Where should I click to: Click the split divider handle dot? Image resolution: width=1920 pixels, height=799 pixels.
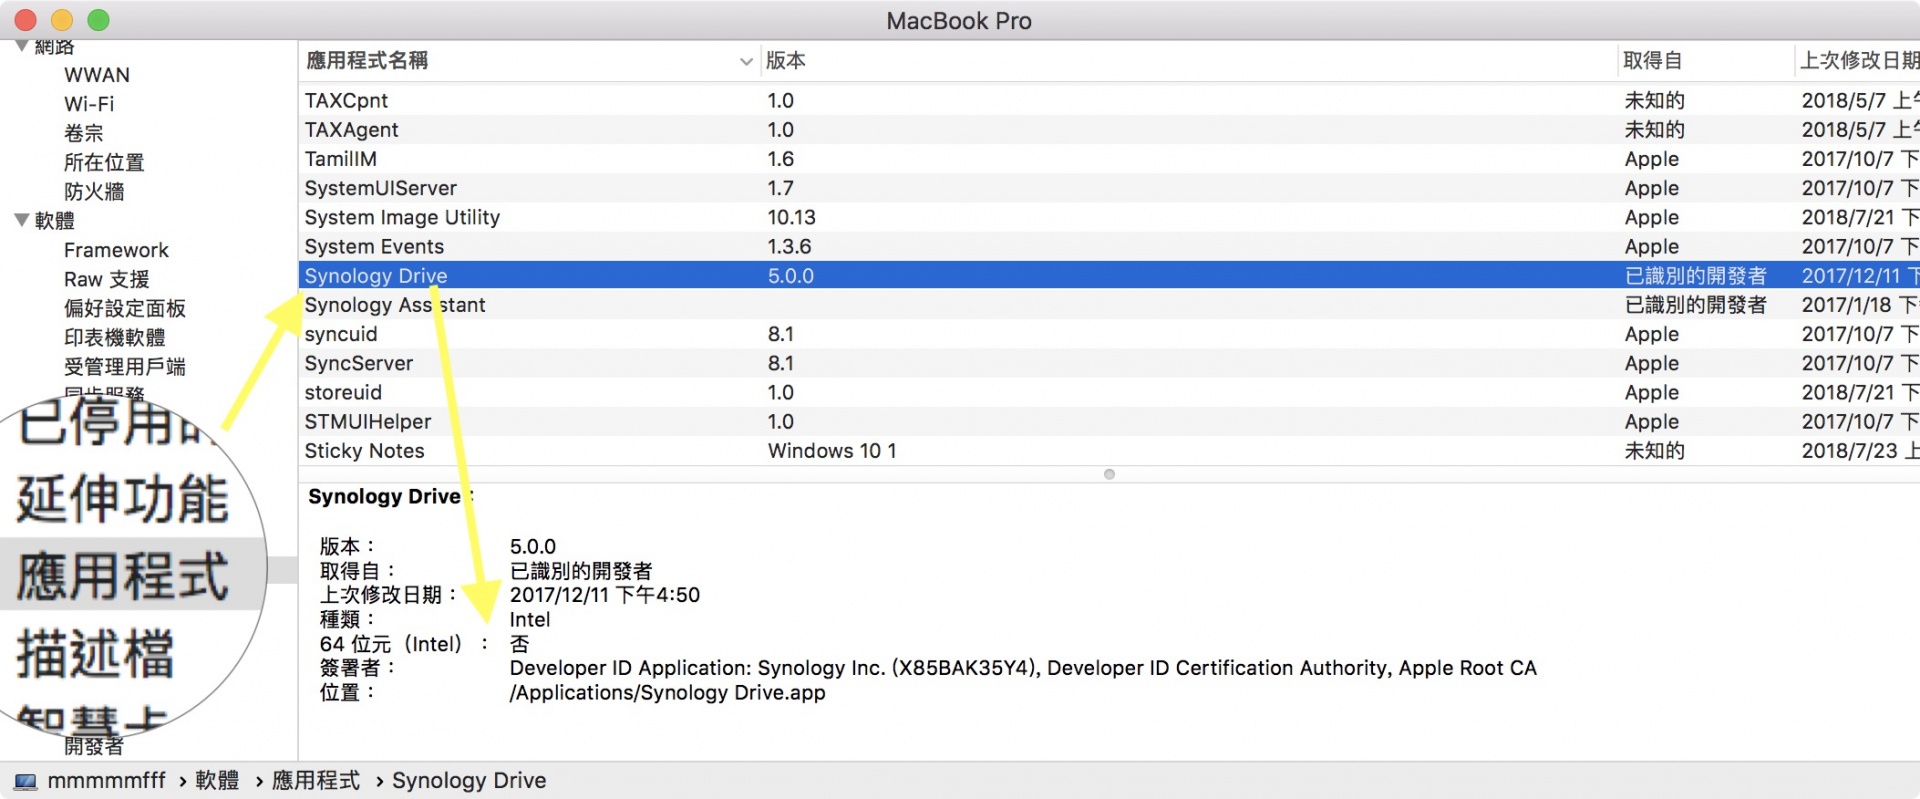point(1109,474)
